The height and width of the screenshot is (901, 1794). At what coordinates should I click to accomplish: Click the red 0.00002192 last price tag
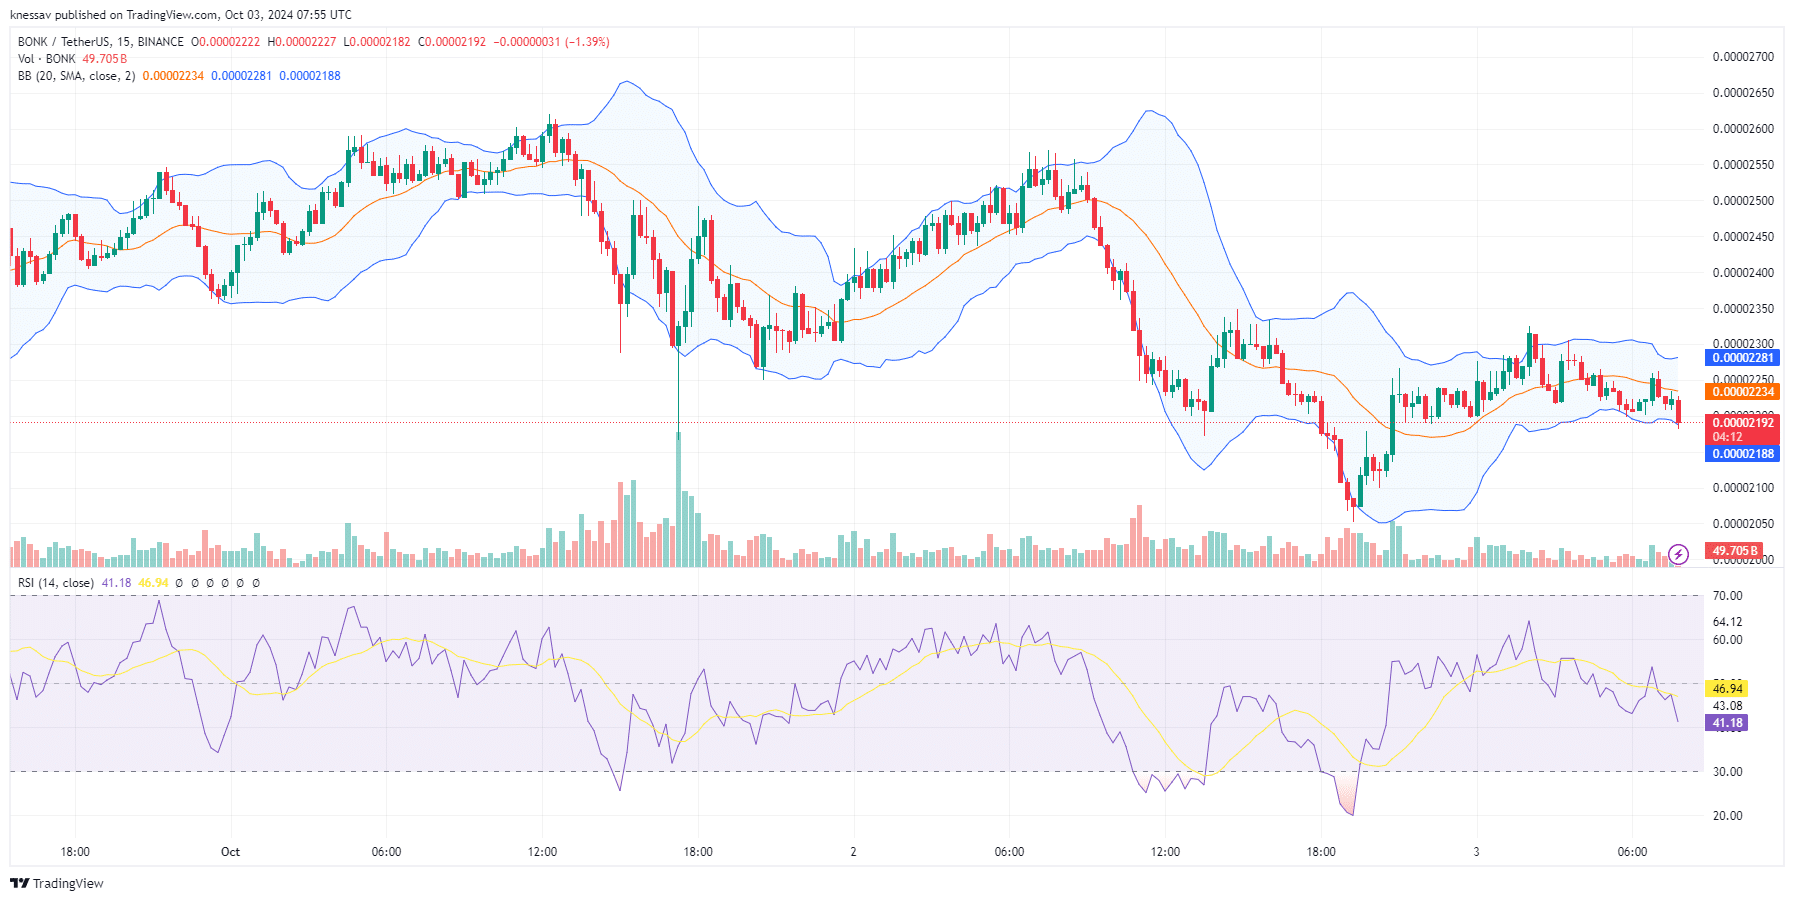pos(1742,423)
